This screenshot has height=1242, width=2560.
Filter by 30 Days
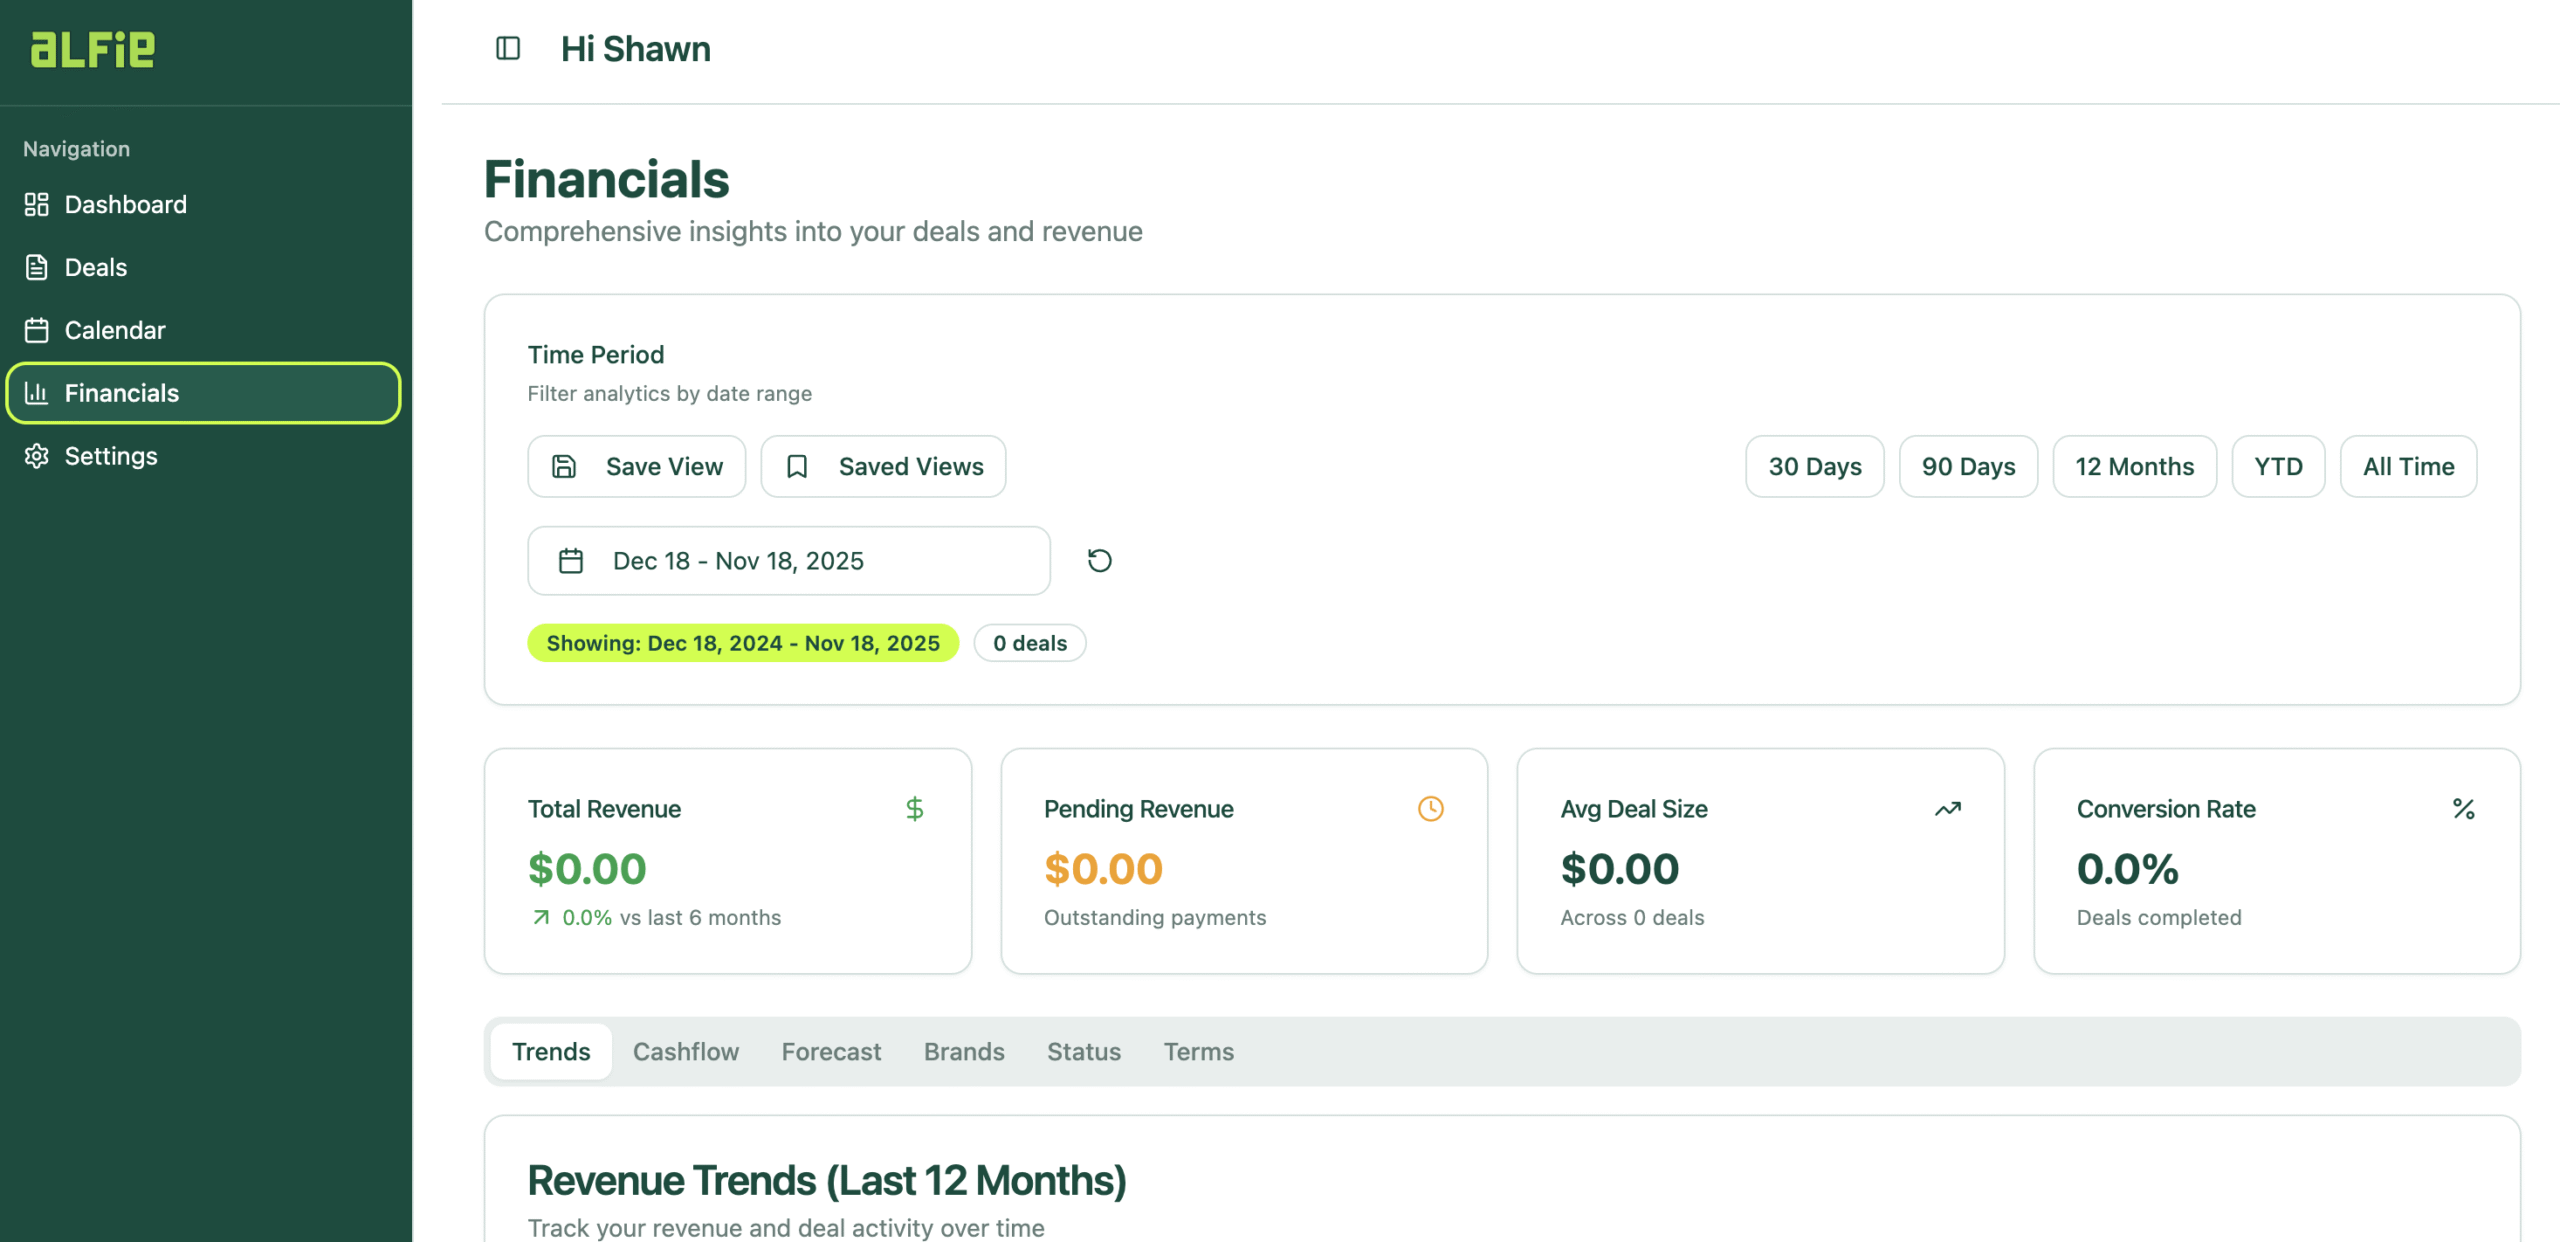[x=1814, y=467]
